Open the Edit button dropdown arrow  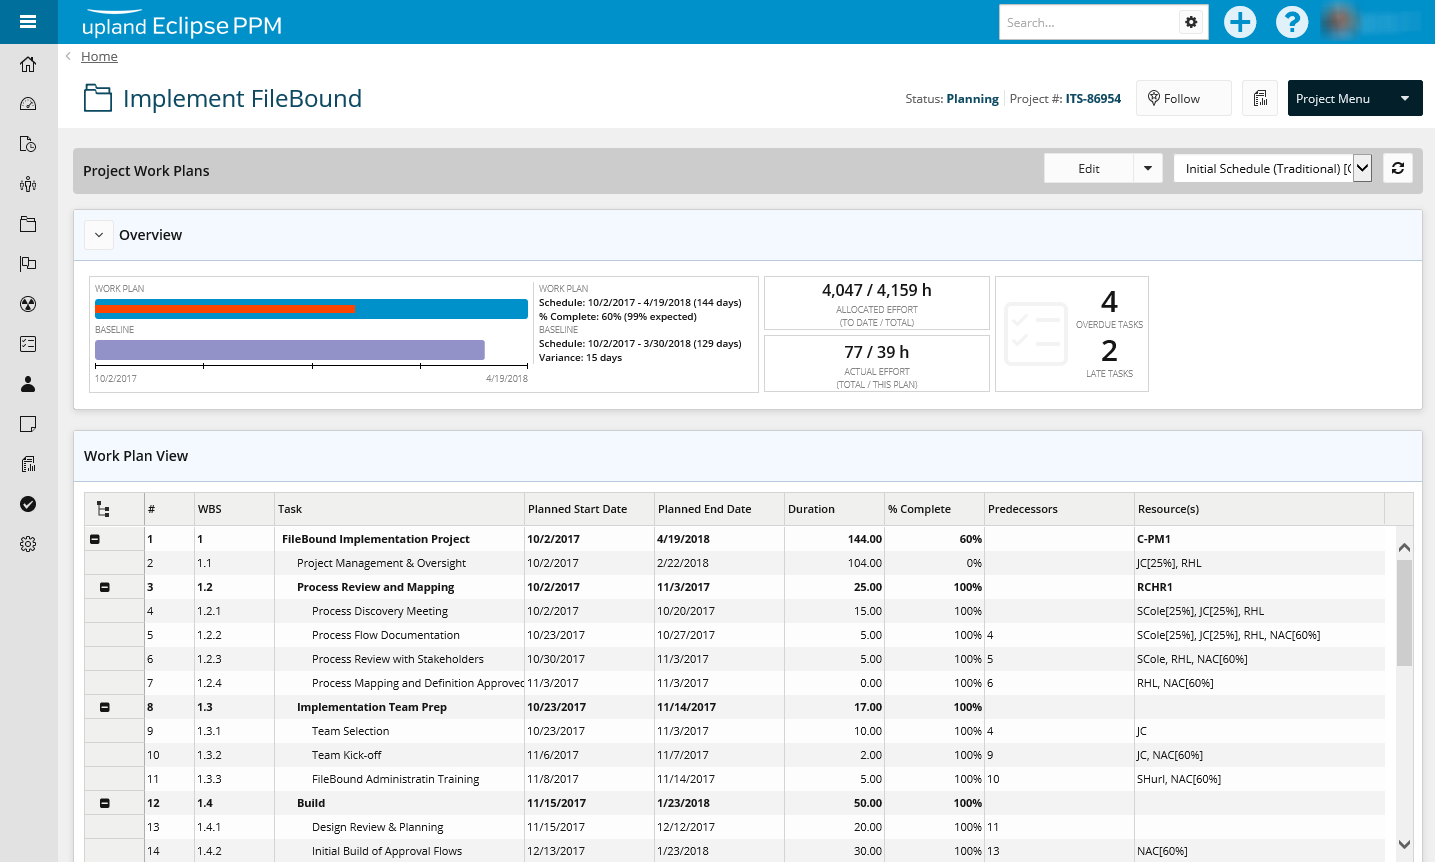click(1148, 169)
